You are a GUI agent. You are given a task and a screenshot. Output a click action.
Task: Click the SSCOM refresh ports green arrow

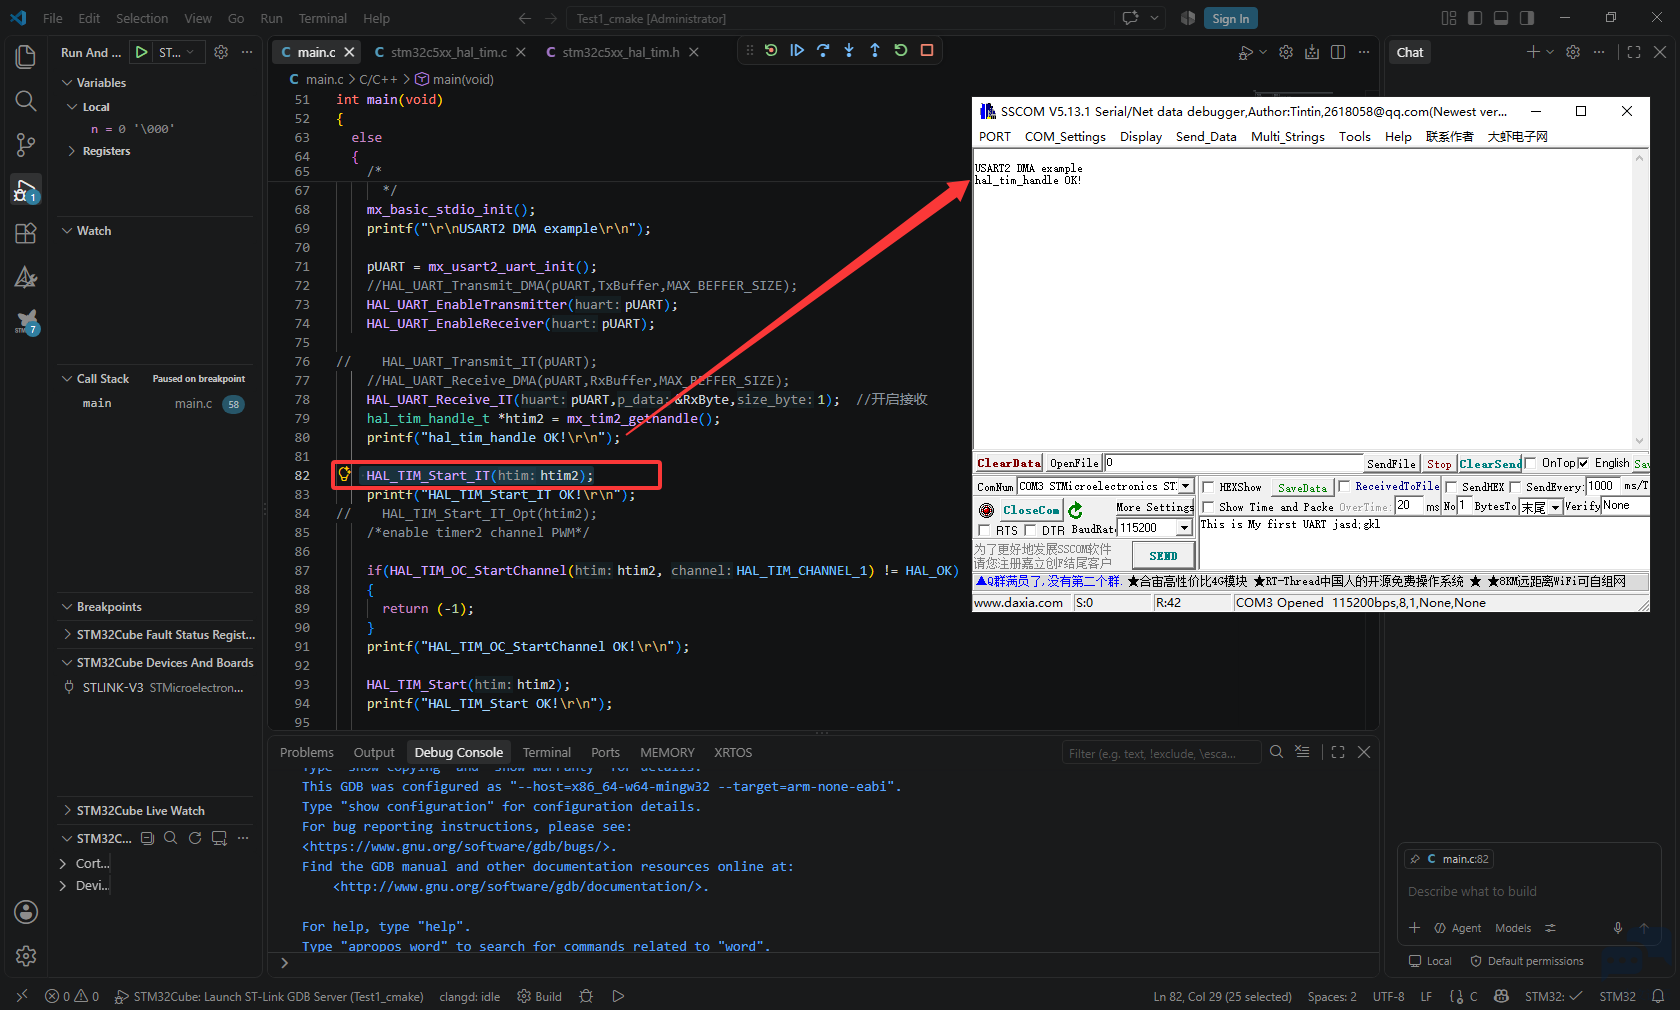click(1076, 510)
